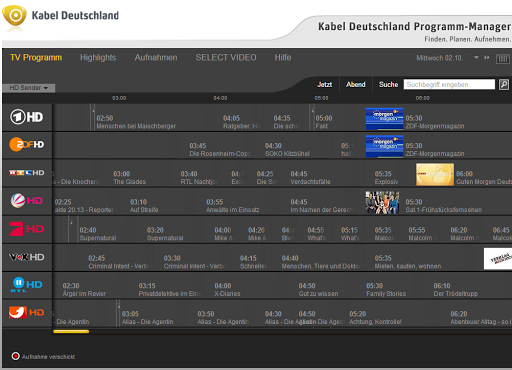512x370 pixels.
Task: Click the red Aufnahme verschickt record indicator
Action: click(15, 356)
